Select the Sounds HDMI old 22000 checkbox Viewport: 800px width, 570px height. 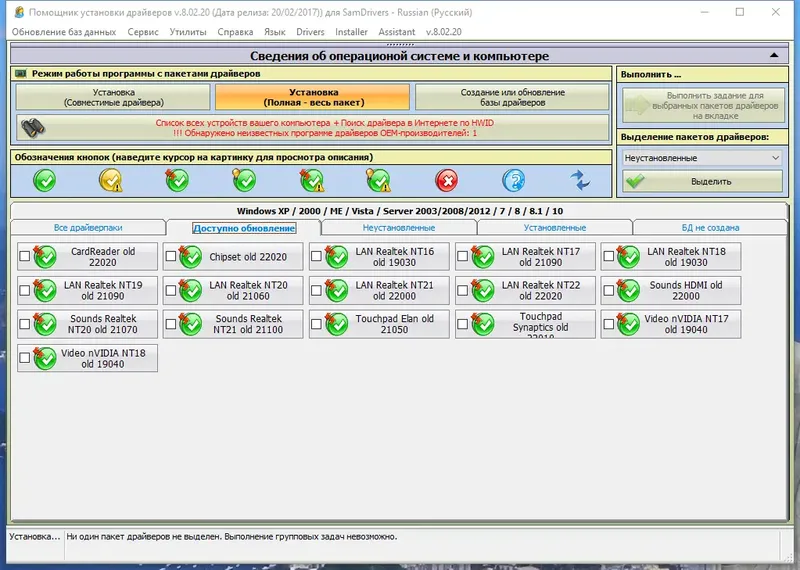[x=608, y=290]
